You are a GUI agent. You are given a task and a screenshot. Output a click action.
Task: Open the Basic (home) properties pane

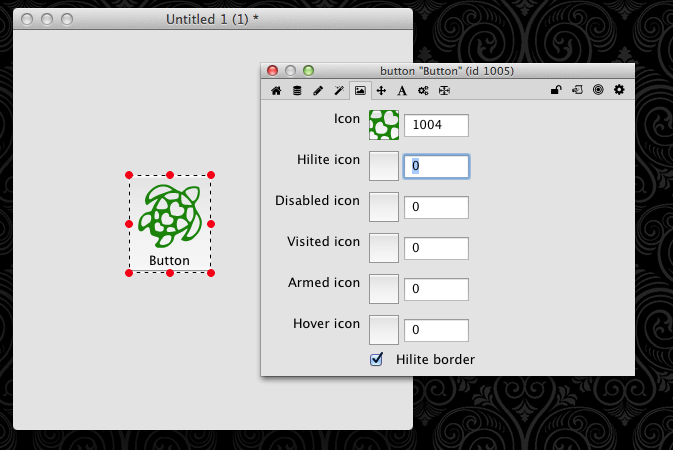(x=276, y=90)
